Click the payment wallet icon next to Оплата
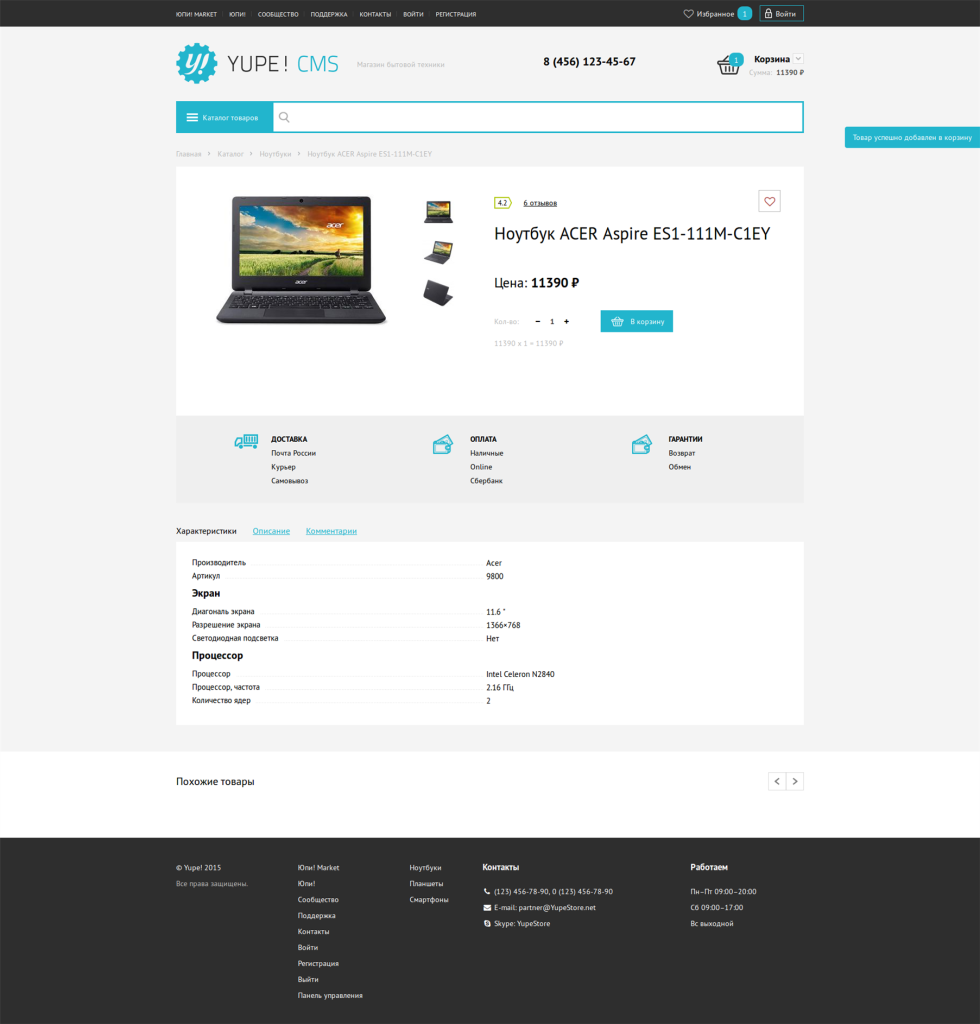 (x=443, y=444)
